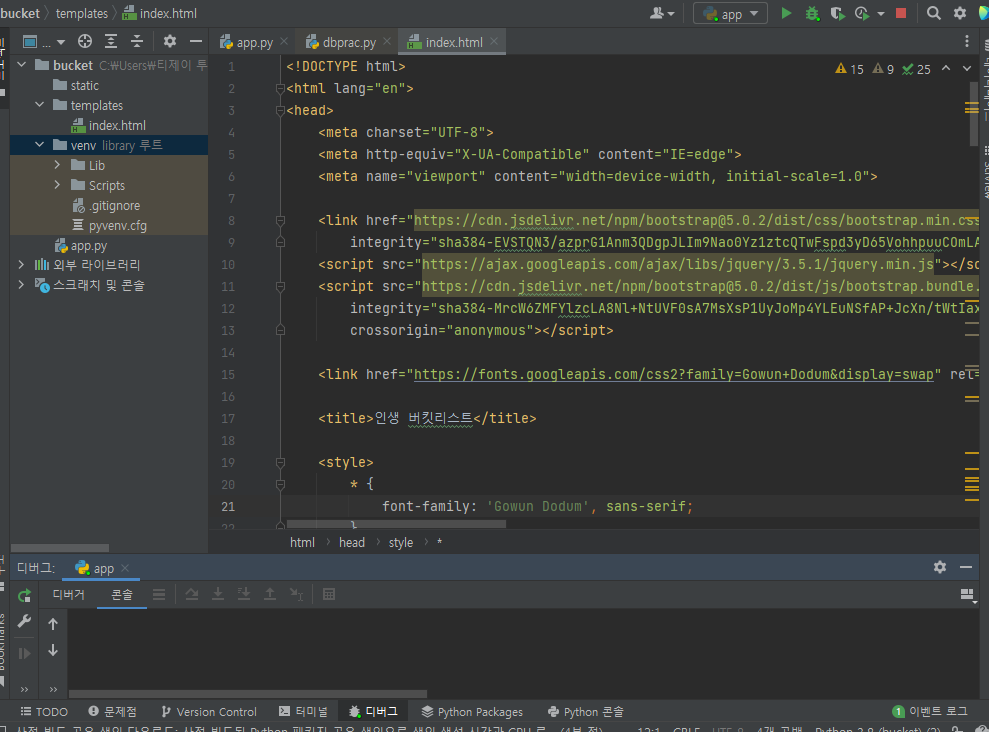Image resolution: width=989 pixels, height=732 pixels.
Task: Open the Google Fonts stylesheet link
Action: (x=673, y=375)
